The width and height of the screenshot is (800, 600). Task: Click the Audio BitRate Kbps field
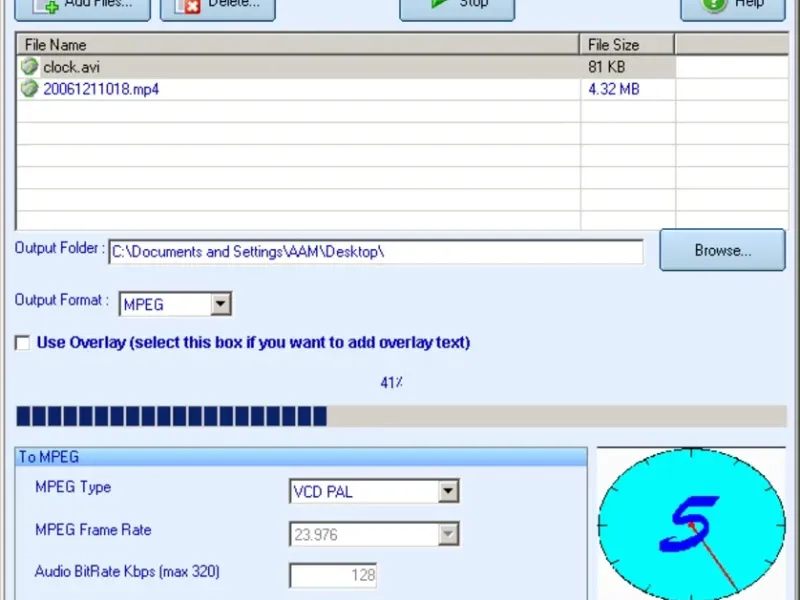333,576
